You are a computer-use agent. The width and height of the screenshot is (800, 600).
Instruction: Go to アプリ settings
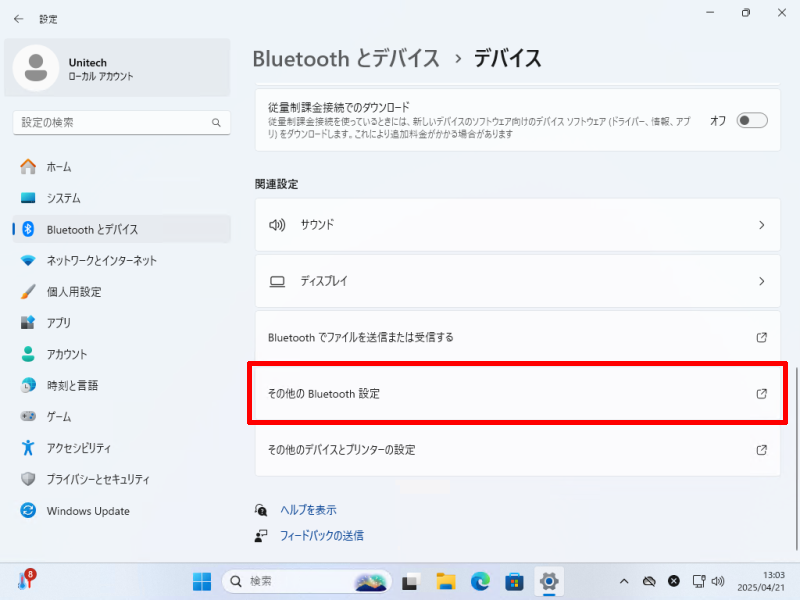pyautogui.click(x=121, y=322)
